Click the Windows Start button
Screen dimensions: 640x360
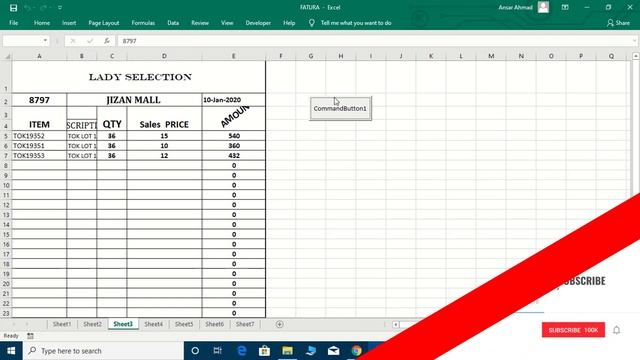[11, 351]
